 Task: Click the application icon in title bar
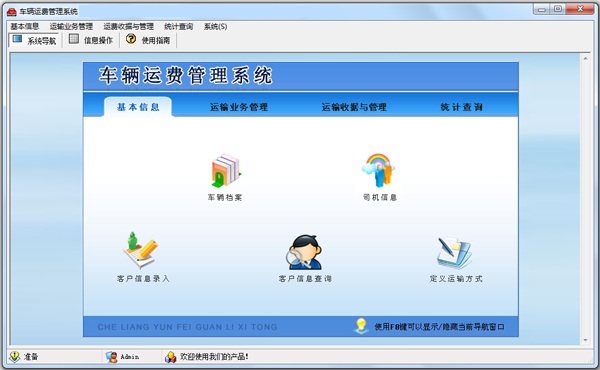pyautogui.click(x=11, y=11)
